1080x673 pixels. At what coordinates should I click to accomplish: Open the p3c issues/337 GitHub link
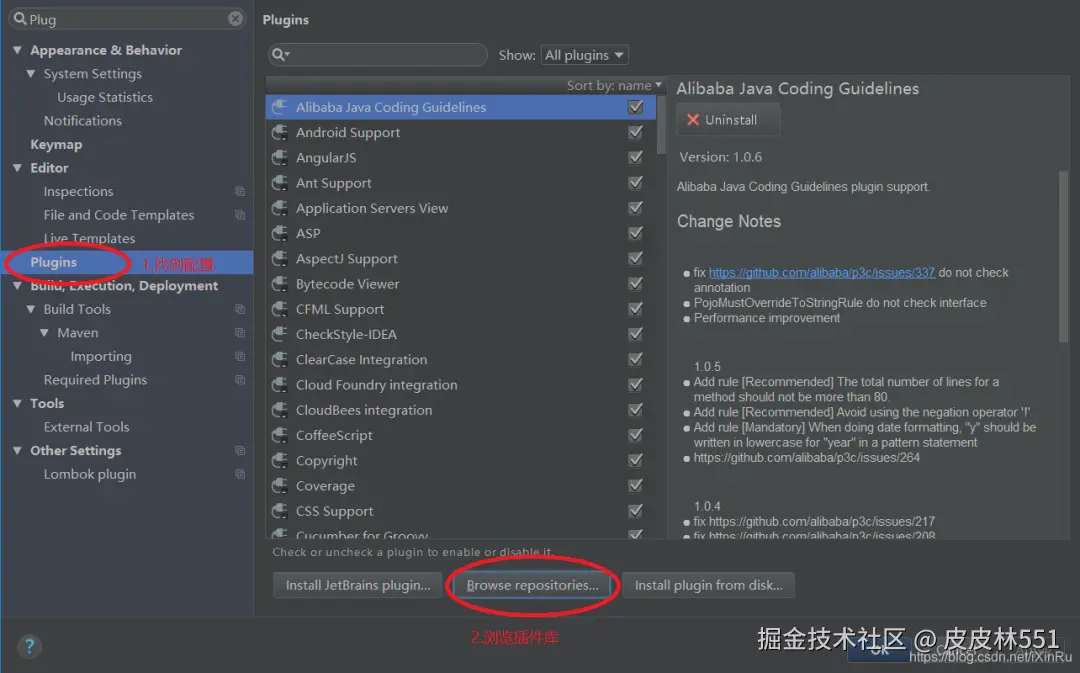point(822,273)
